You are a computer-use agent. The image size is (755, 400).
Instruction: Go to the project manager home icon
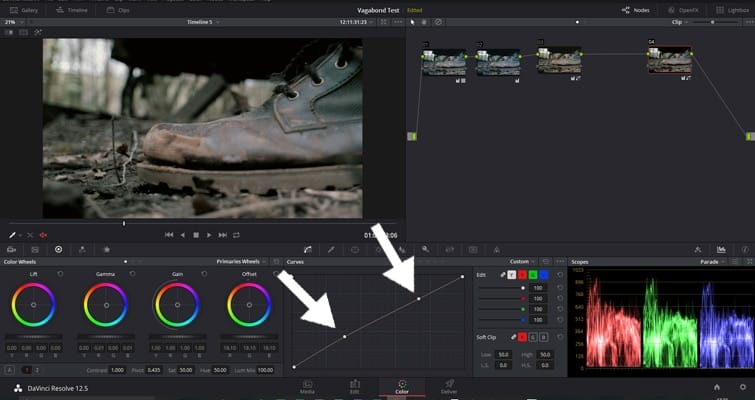pyautogui.click(x=716, y=386)
